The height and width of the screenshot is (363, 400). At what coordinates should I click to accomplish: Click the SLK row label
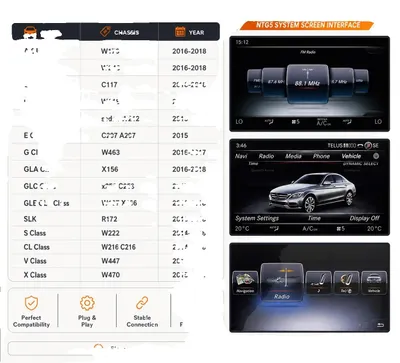(30, 219)
